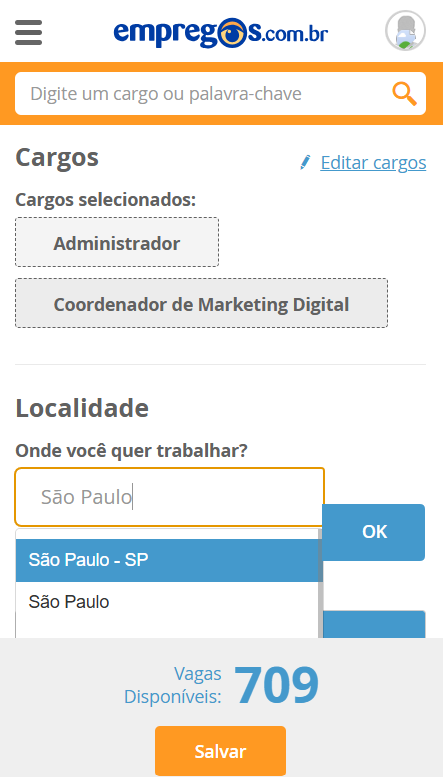Viewport: 443px width, 777px height.
Task: Click the pencil icon beside Editar cargos
Action: pos(305,162)
